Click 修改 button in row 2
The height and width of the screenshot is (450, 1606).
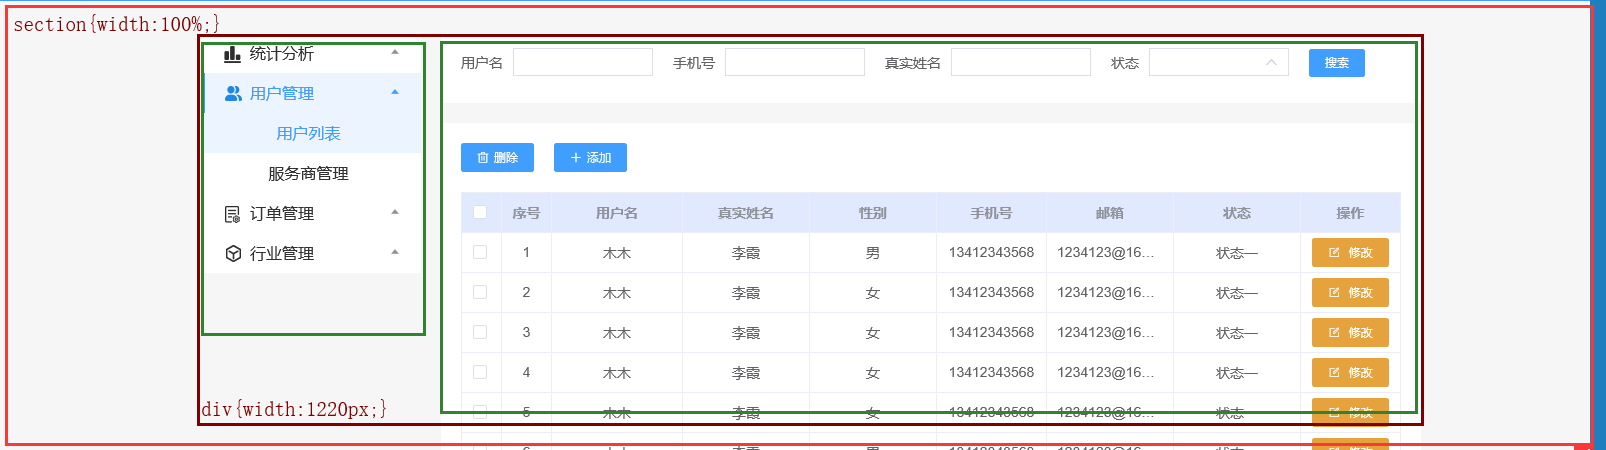pos(1350,293)
